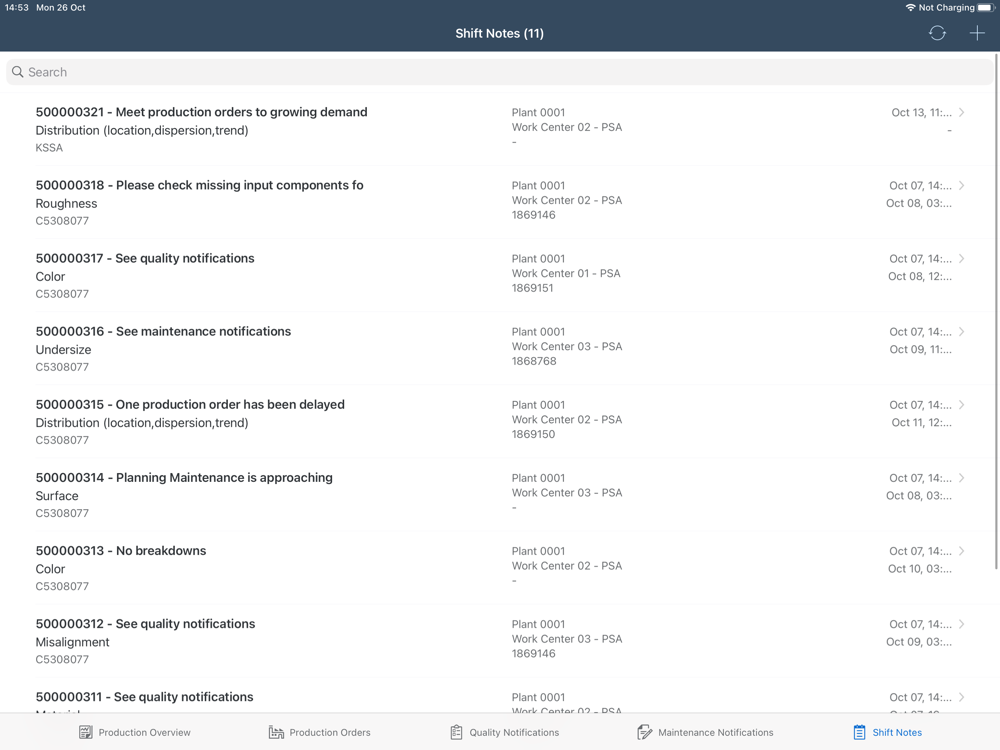Open note One production order has been delayed
The width and height of the screenshot is (1000, 750).
(x=500, y=422)
